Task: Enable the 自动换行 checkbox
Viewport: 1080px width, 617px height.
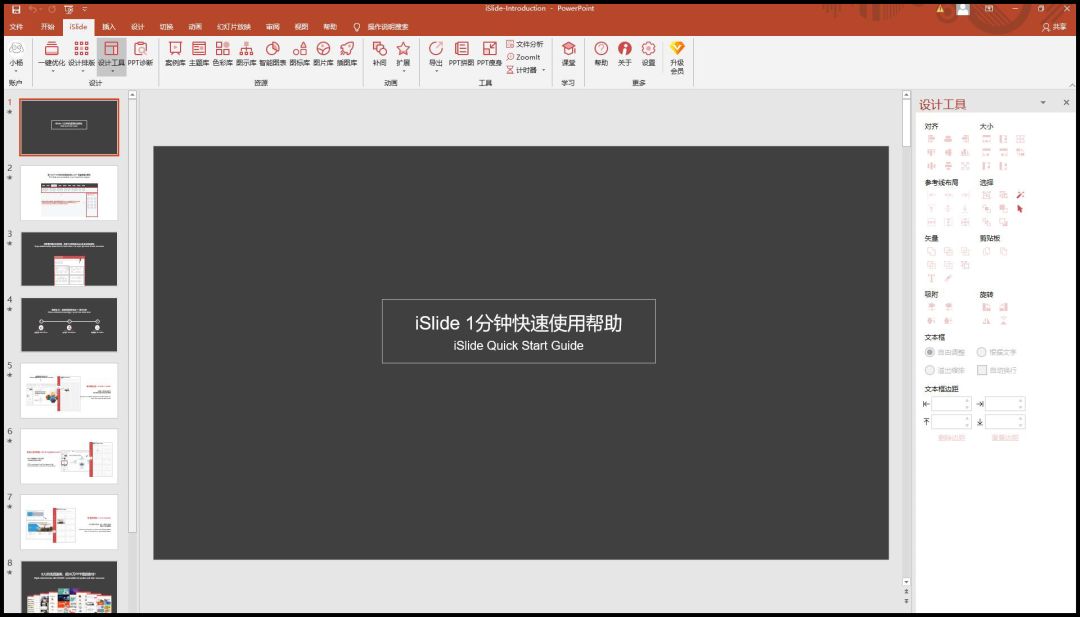Action: [982, 370]
